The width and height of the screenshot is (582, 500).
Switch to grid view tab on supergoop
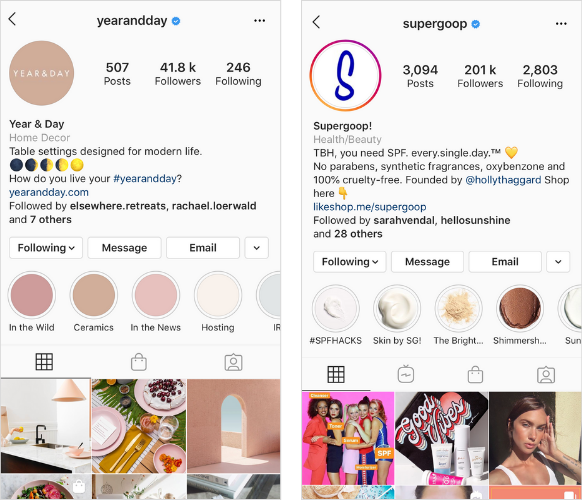[x=336, y=374]
